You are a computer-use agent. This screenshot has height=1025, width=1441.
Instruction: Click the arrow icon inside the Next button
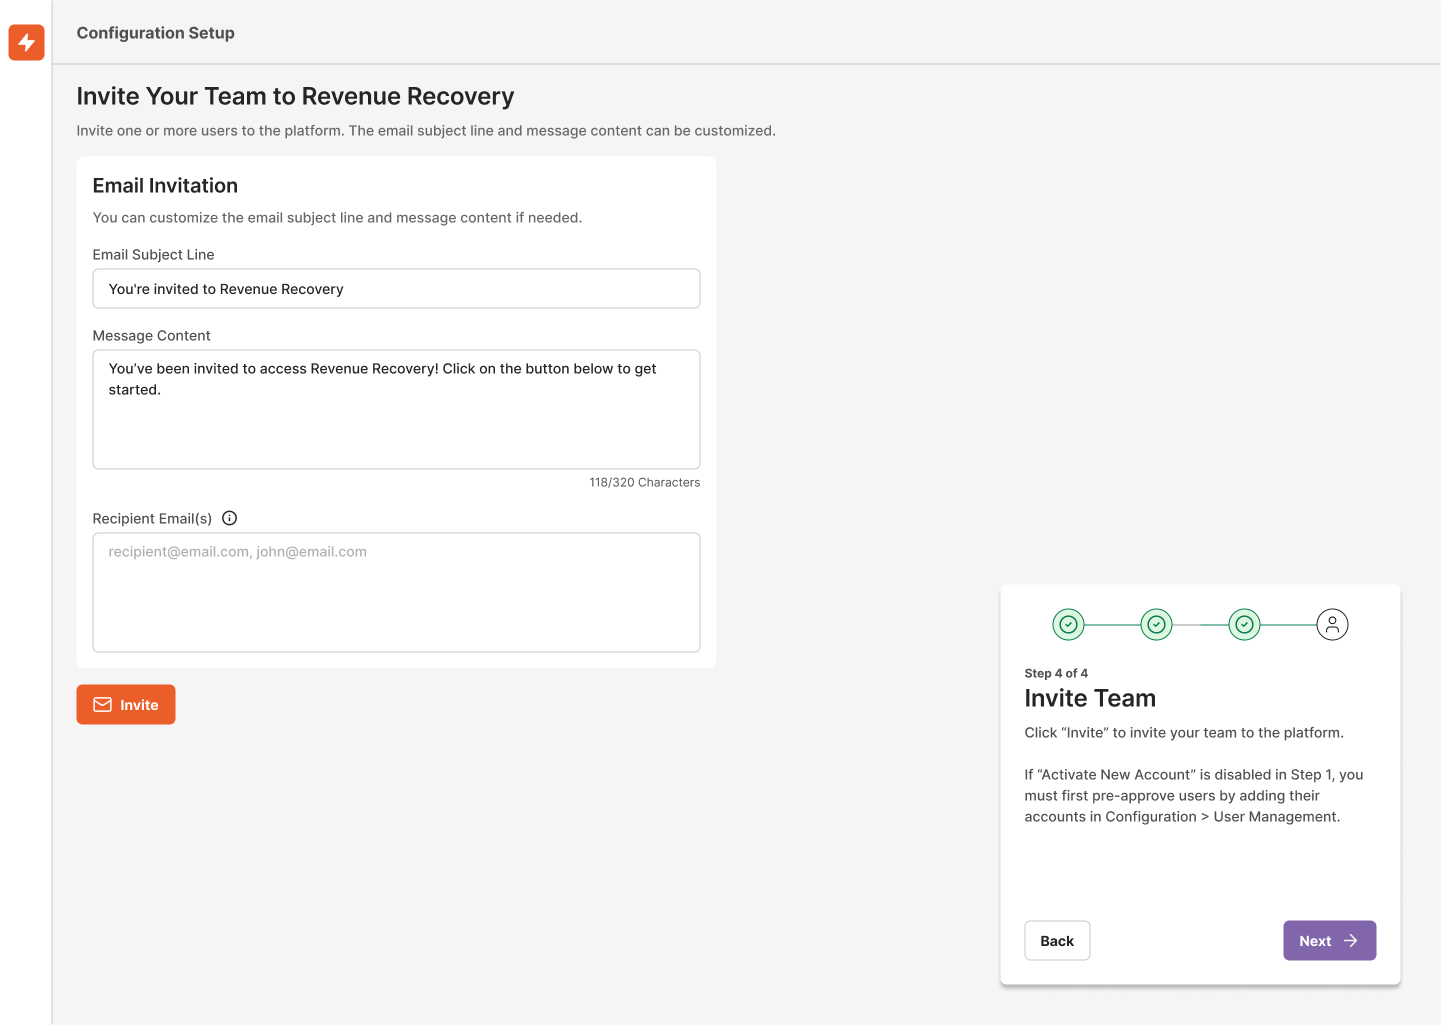point(1352,940)
